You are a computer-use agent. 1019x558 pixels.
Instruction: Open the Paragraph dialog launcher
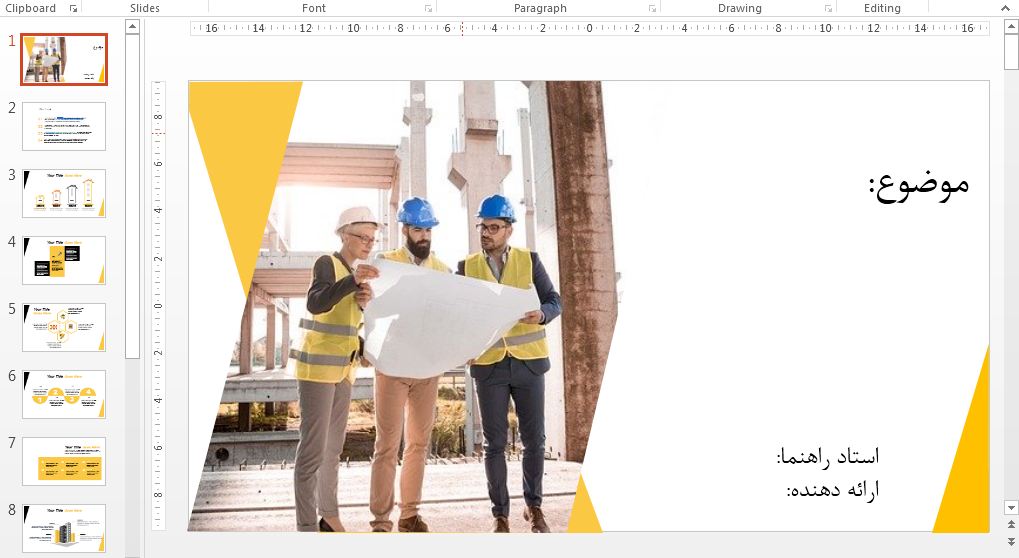click(x=653, y=9)
